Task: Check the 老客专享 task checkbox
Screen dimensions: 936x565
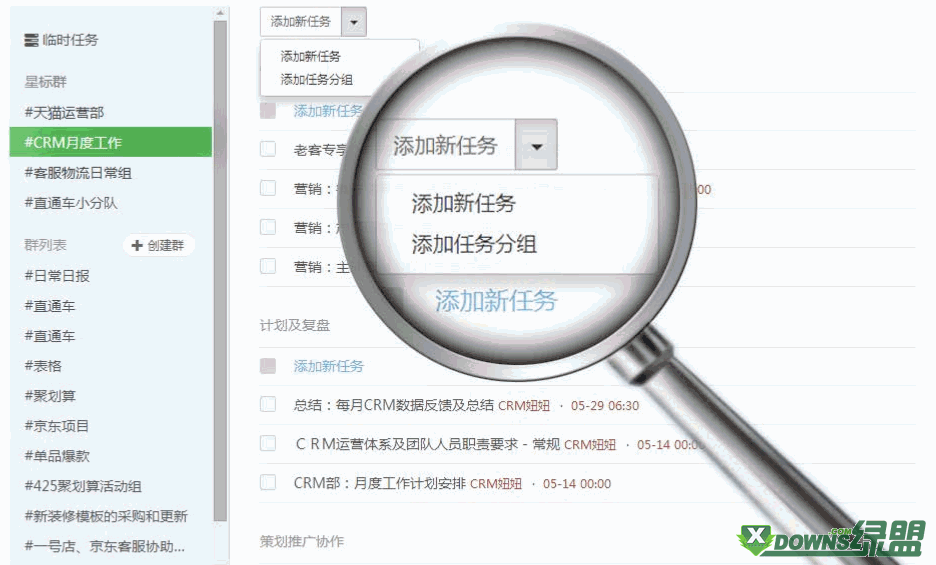Action: (x=268, y=149)
